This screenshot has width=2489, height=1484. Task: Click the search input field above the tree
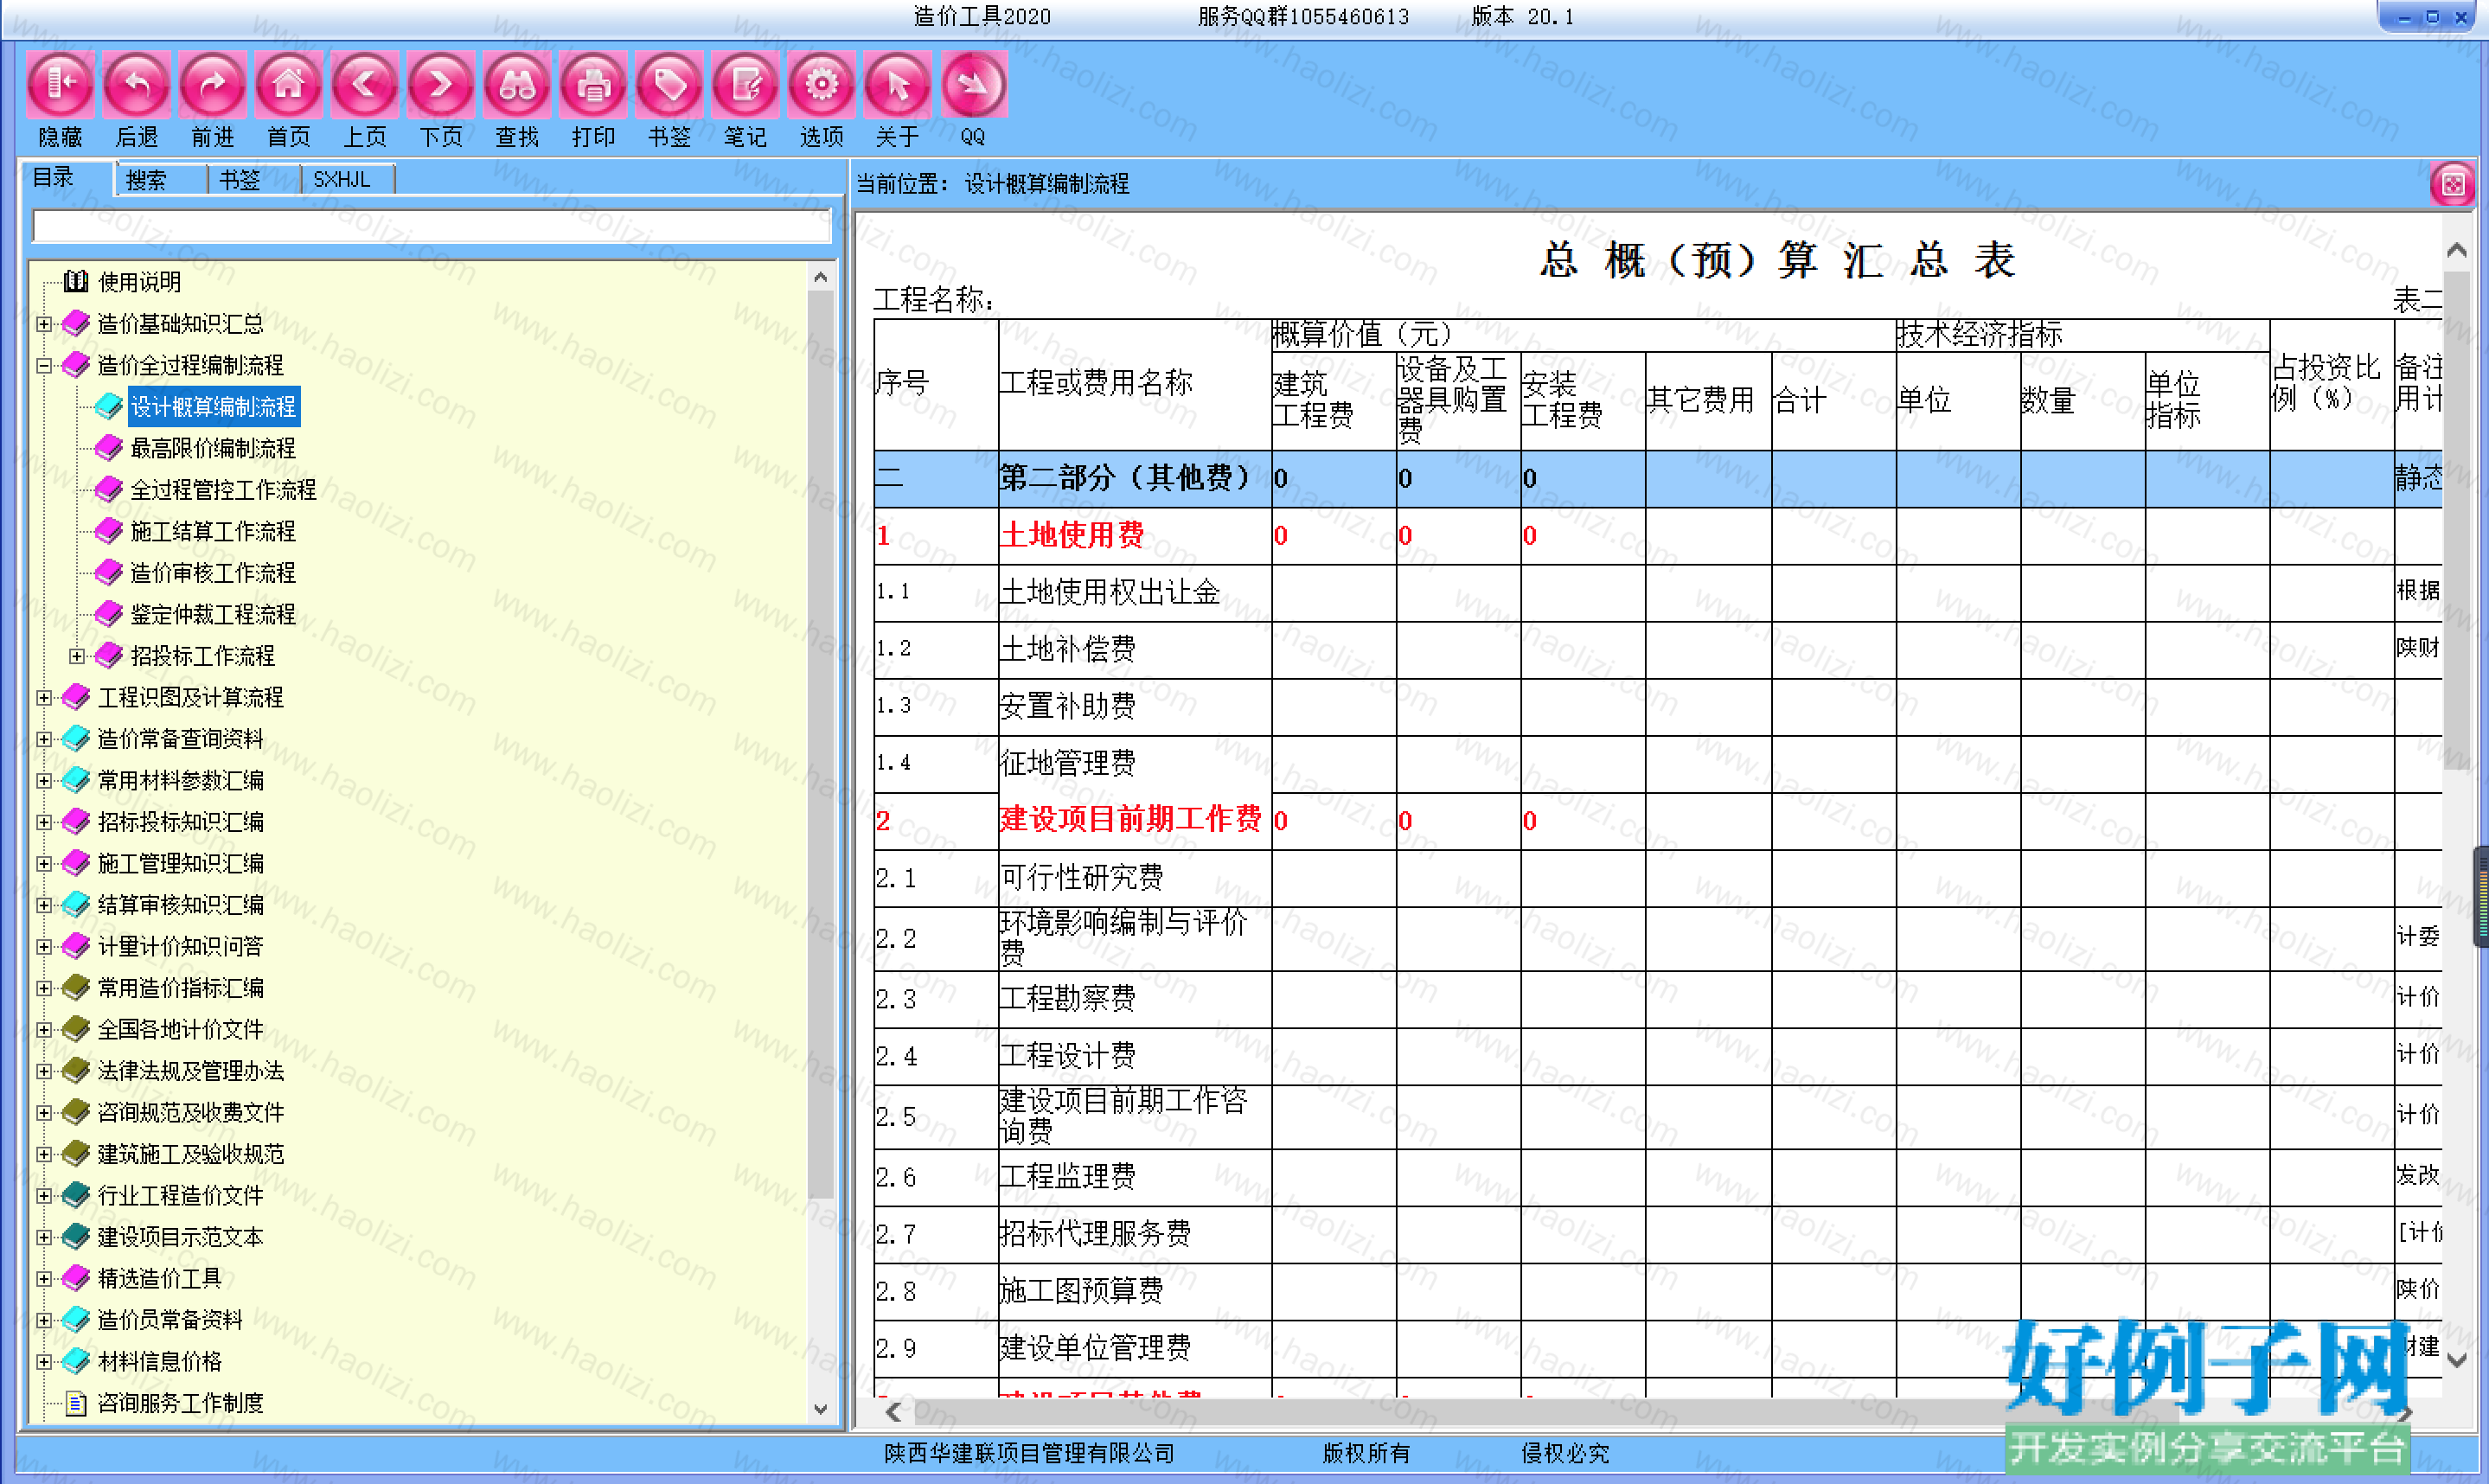click(x=432, y=226)
